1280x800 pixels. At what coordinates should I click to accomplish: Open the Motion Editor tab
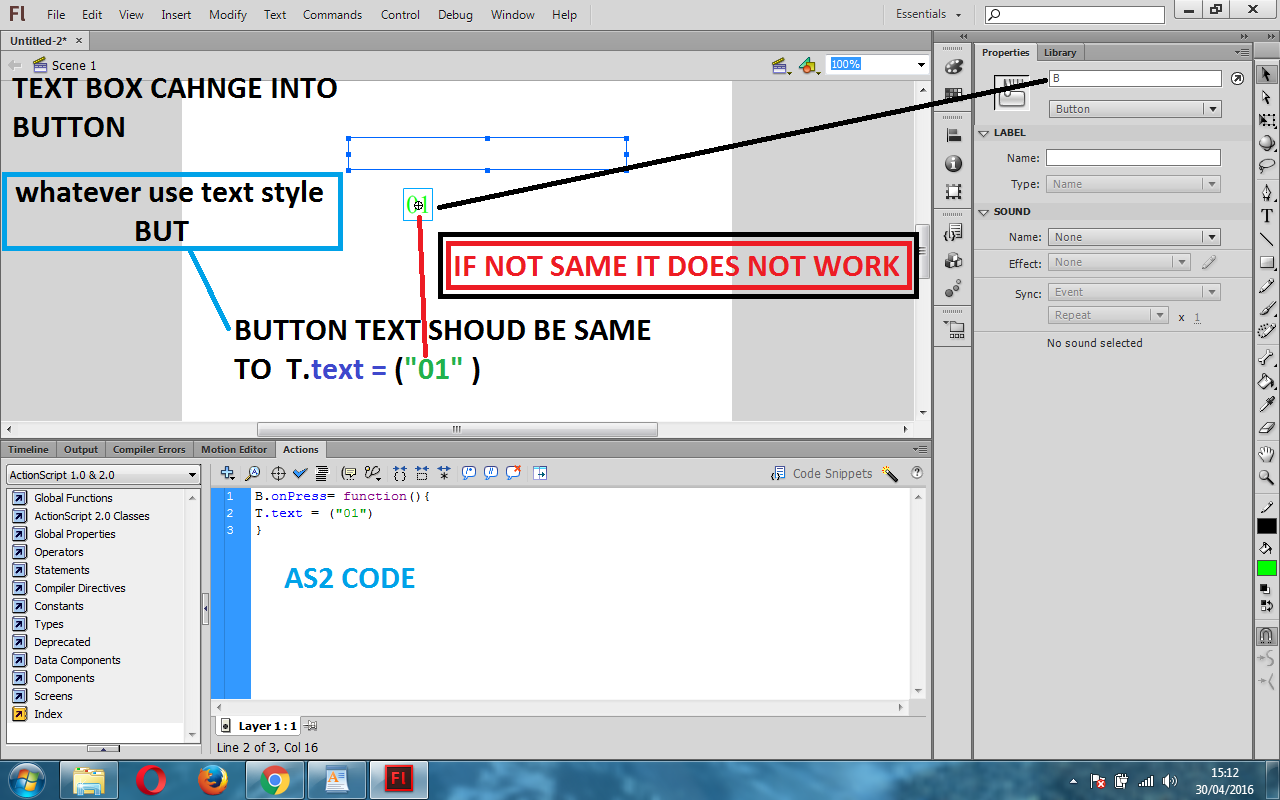(x=234, y=450)
